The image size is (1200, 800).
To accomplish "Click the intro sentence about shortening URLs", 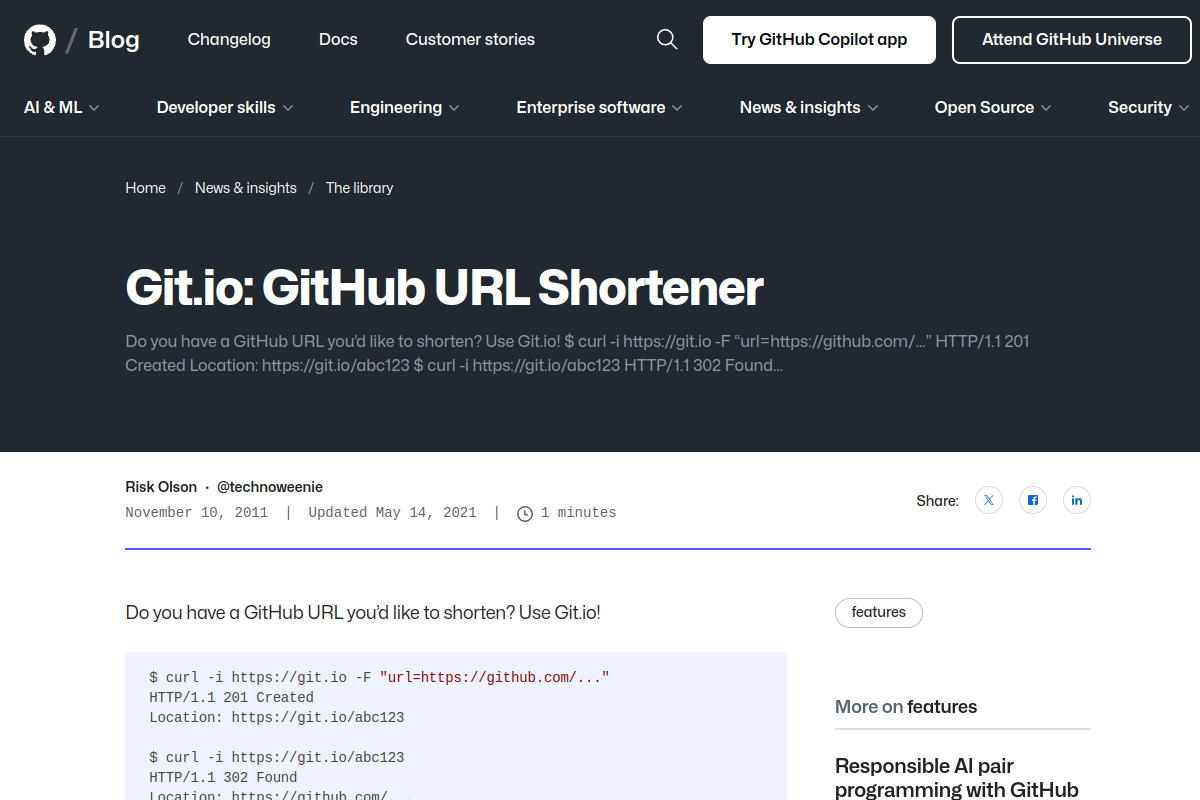I will coord(363,613).
